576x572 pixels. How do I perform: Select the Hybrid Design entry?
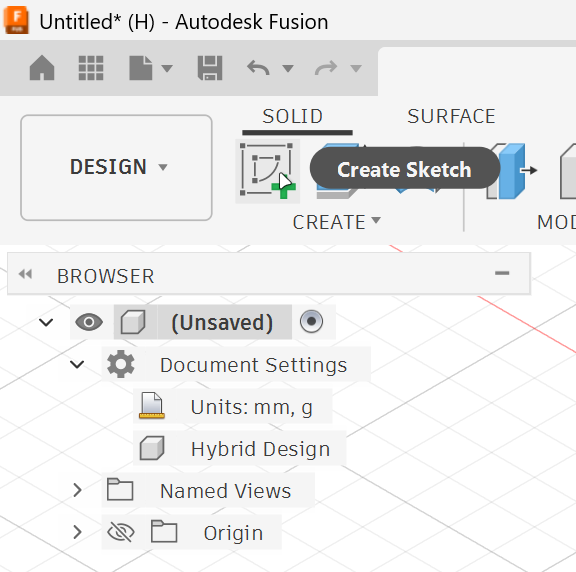click(x=260, y=449)
